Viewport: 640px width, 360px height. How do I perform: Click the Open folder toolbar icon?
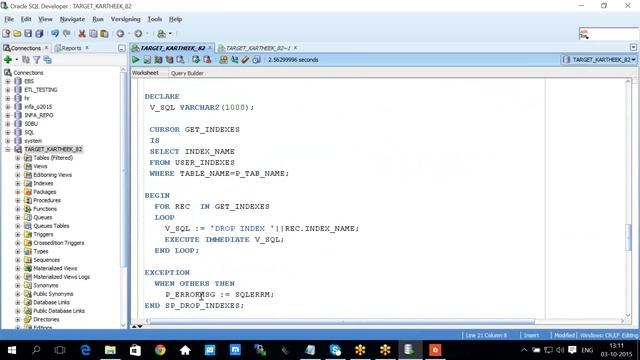pos(17,34)
